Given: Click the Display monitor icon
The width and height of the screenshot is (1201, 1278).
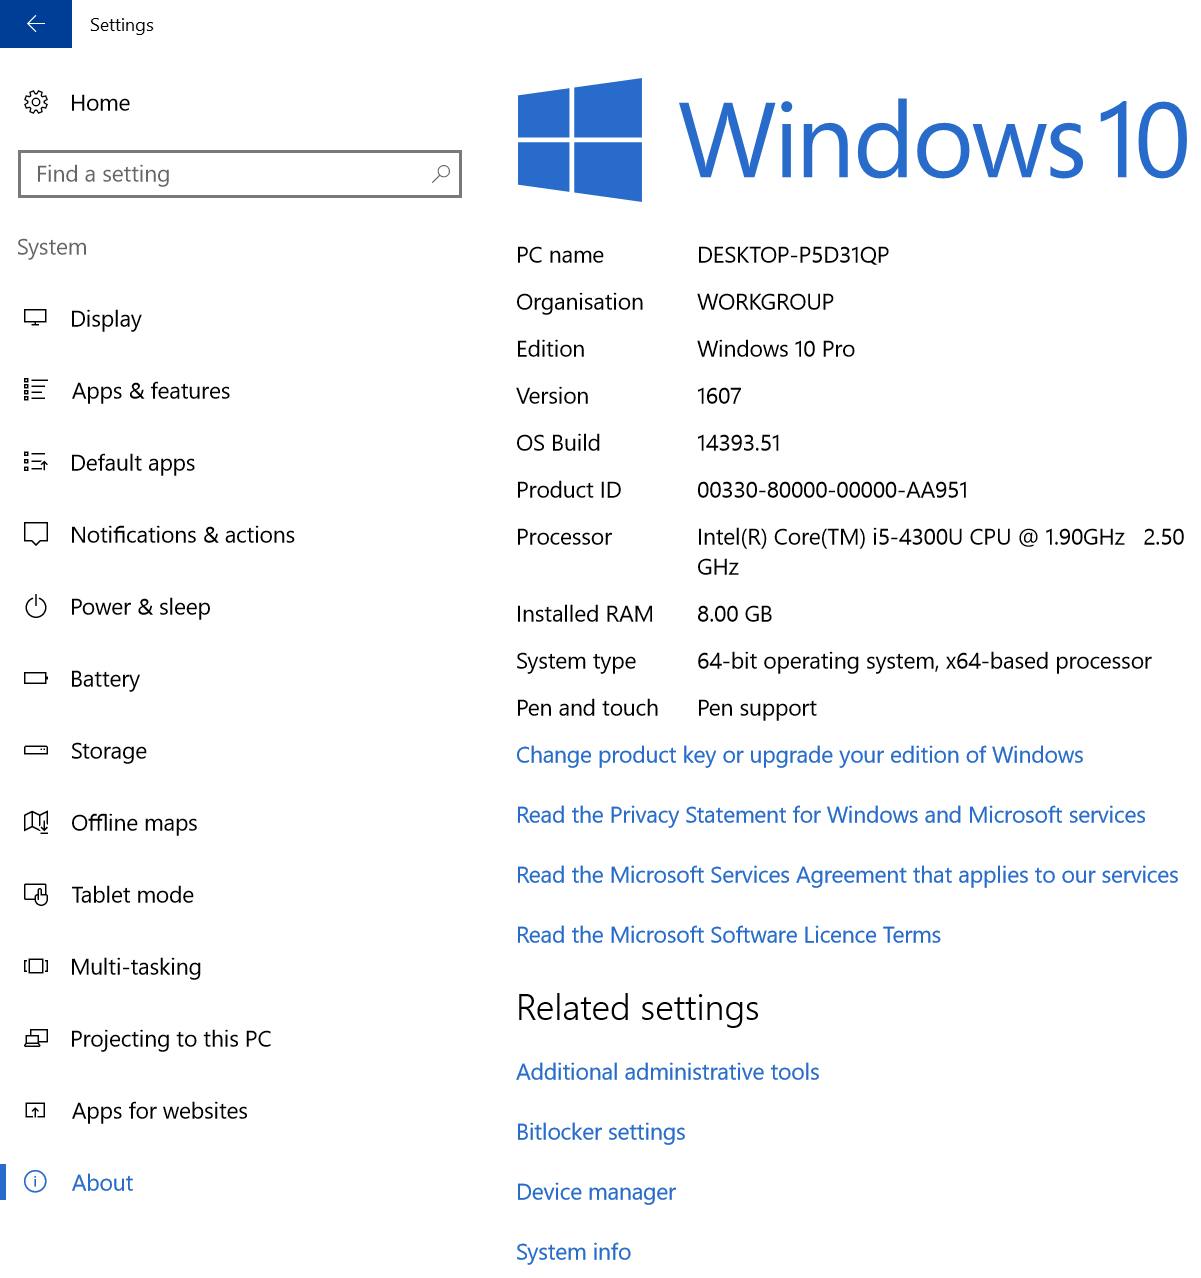Looking at the screenshot, I should tap(36, 318).
